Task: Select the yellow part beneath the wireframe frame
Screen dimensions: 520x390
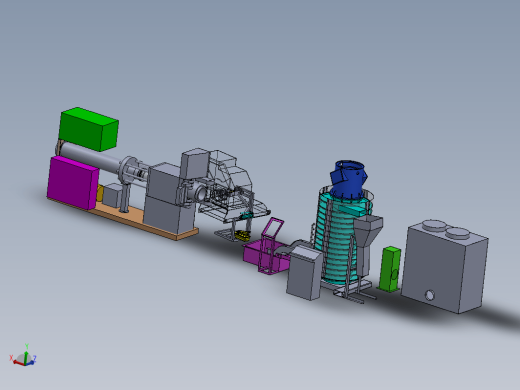Action: [242, 235]
